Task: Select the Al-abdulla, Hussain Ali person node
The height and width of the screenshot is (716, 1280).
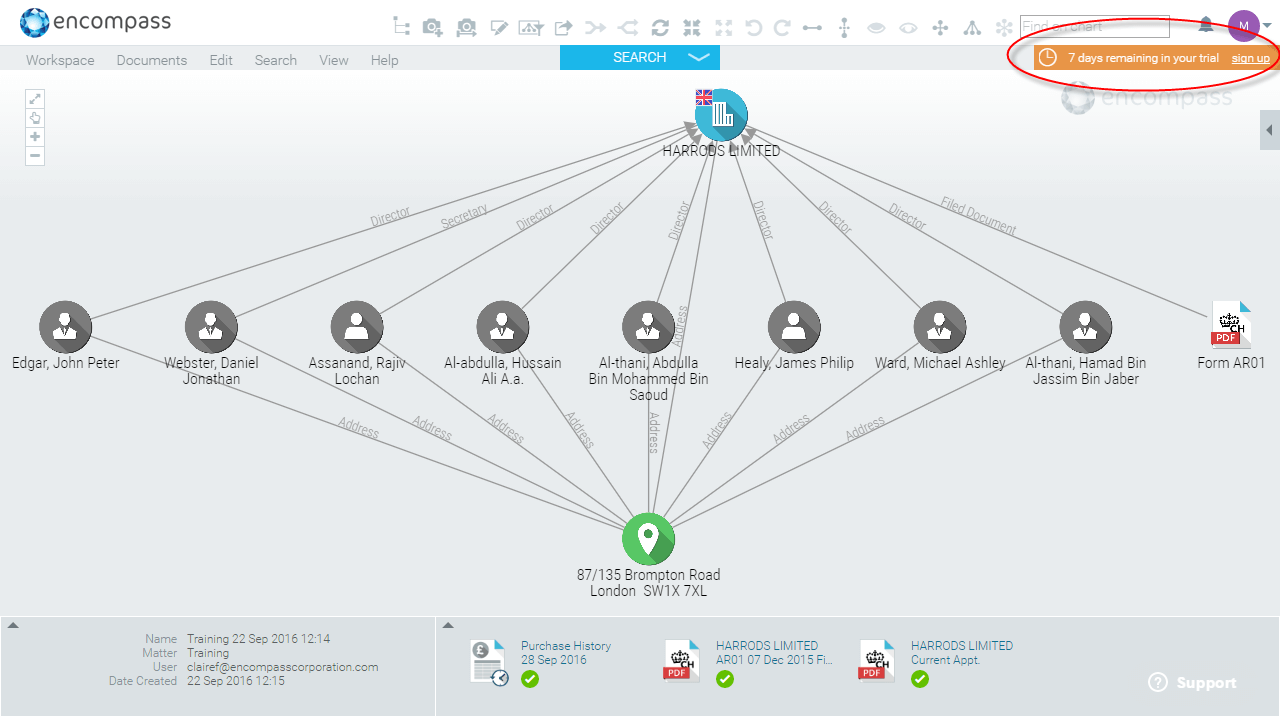Action: (x=503, y=327)
